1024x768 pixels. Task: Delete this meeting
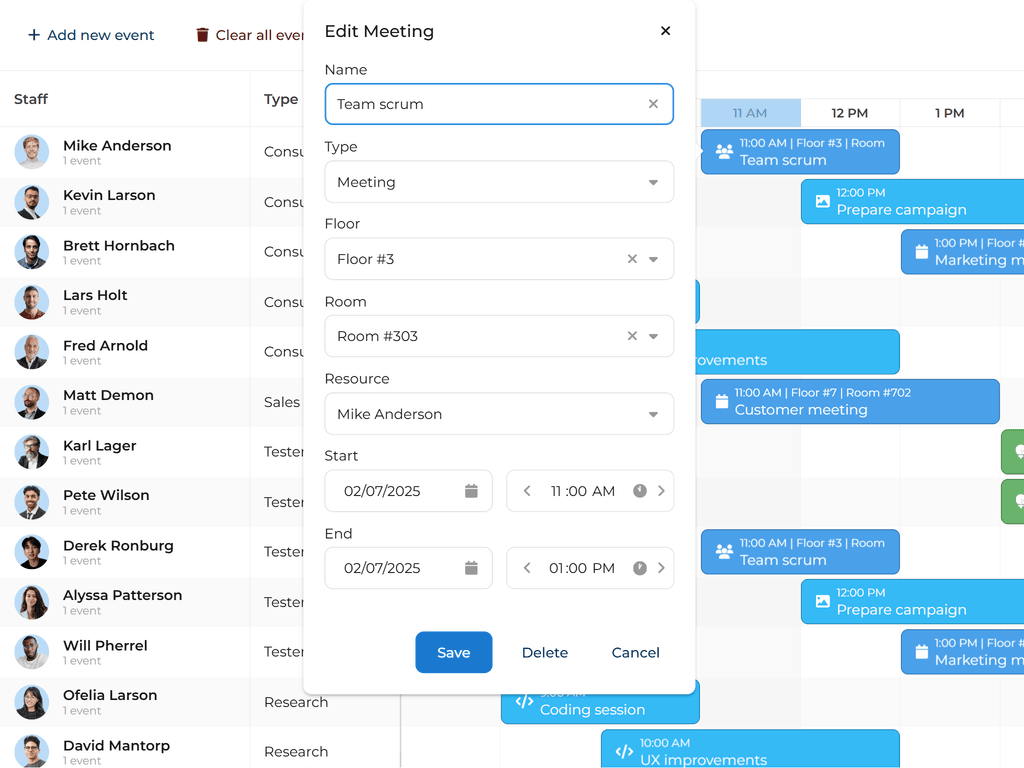click(544, 652)
